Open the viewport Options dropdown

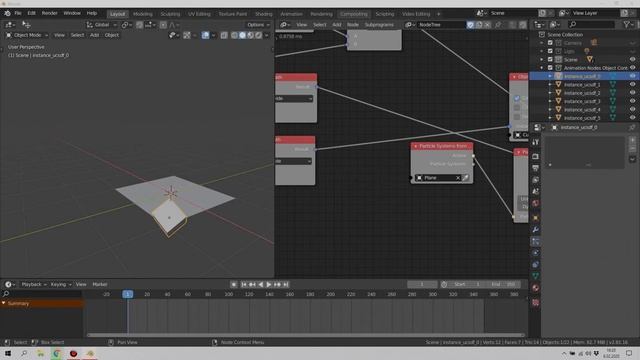(258, 25)
